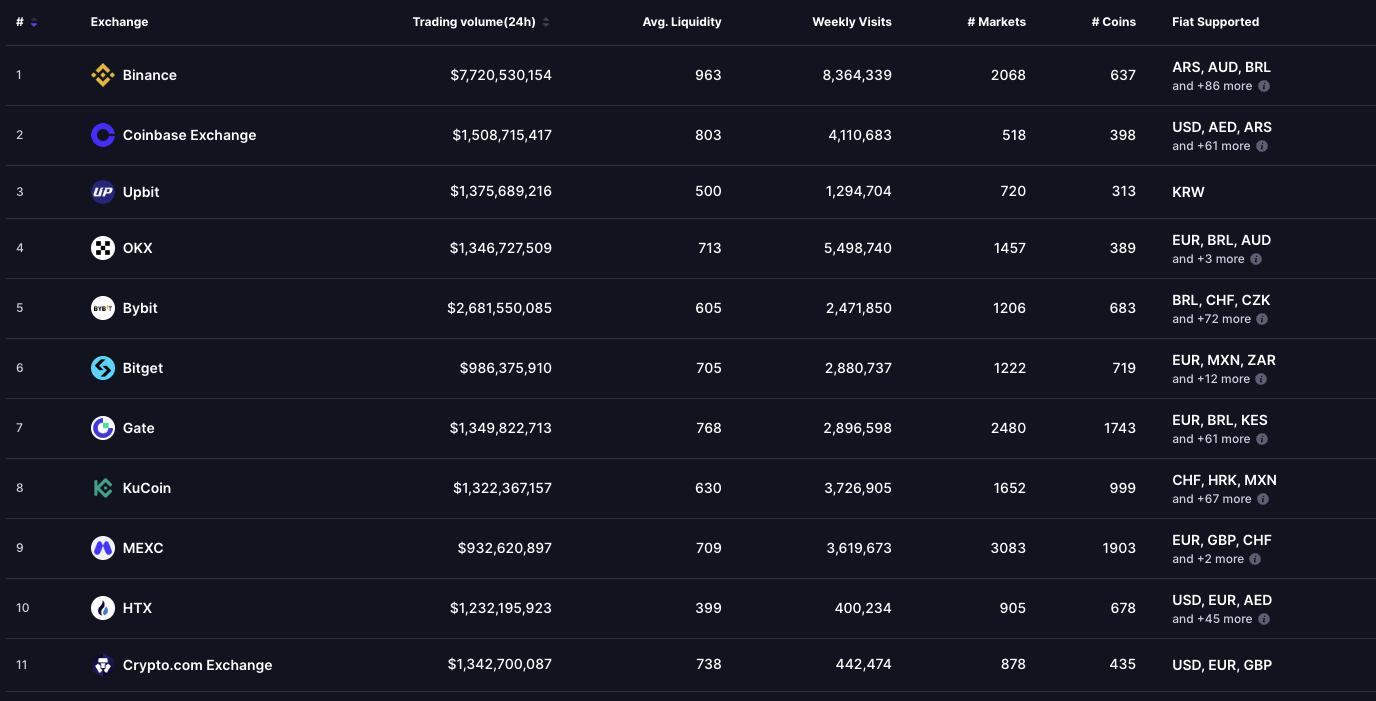
Task: Sort by rank using the # column arrow
Action: tap(34, 22)
